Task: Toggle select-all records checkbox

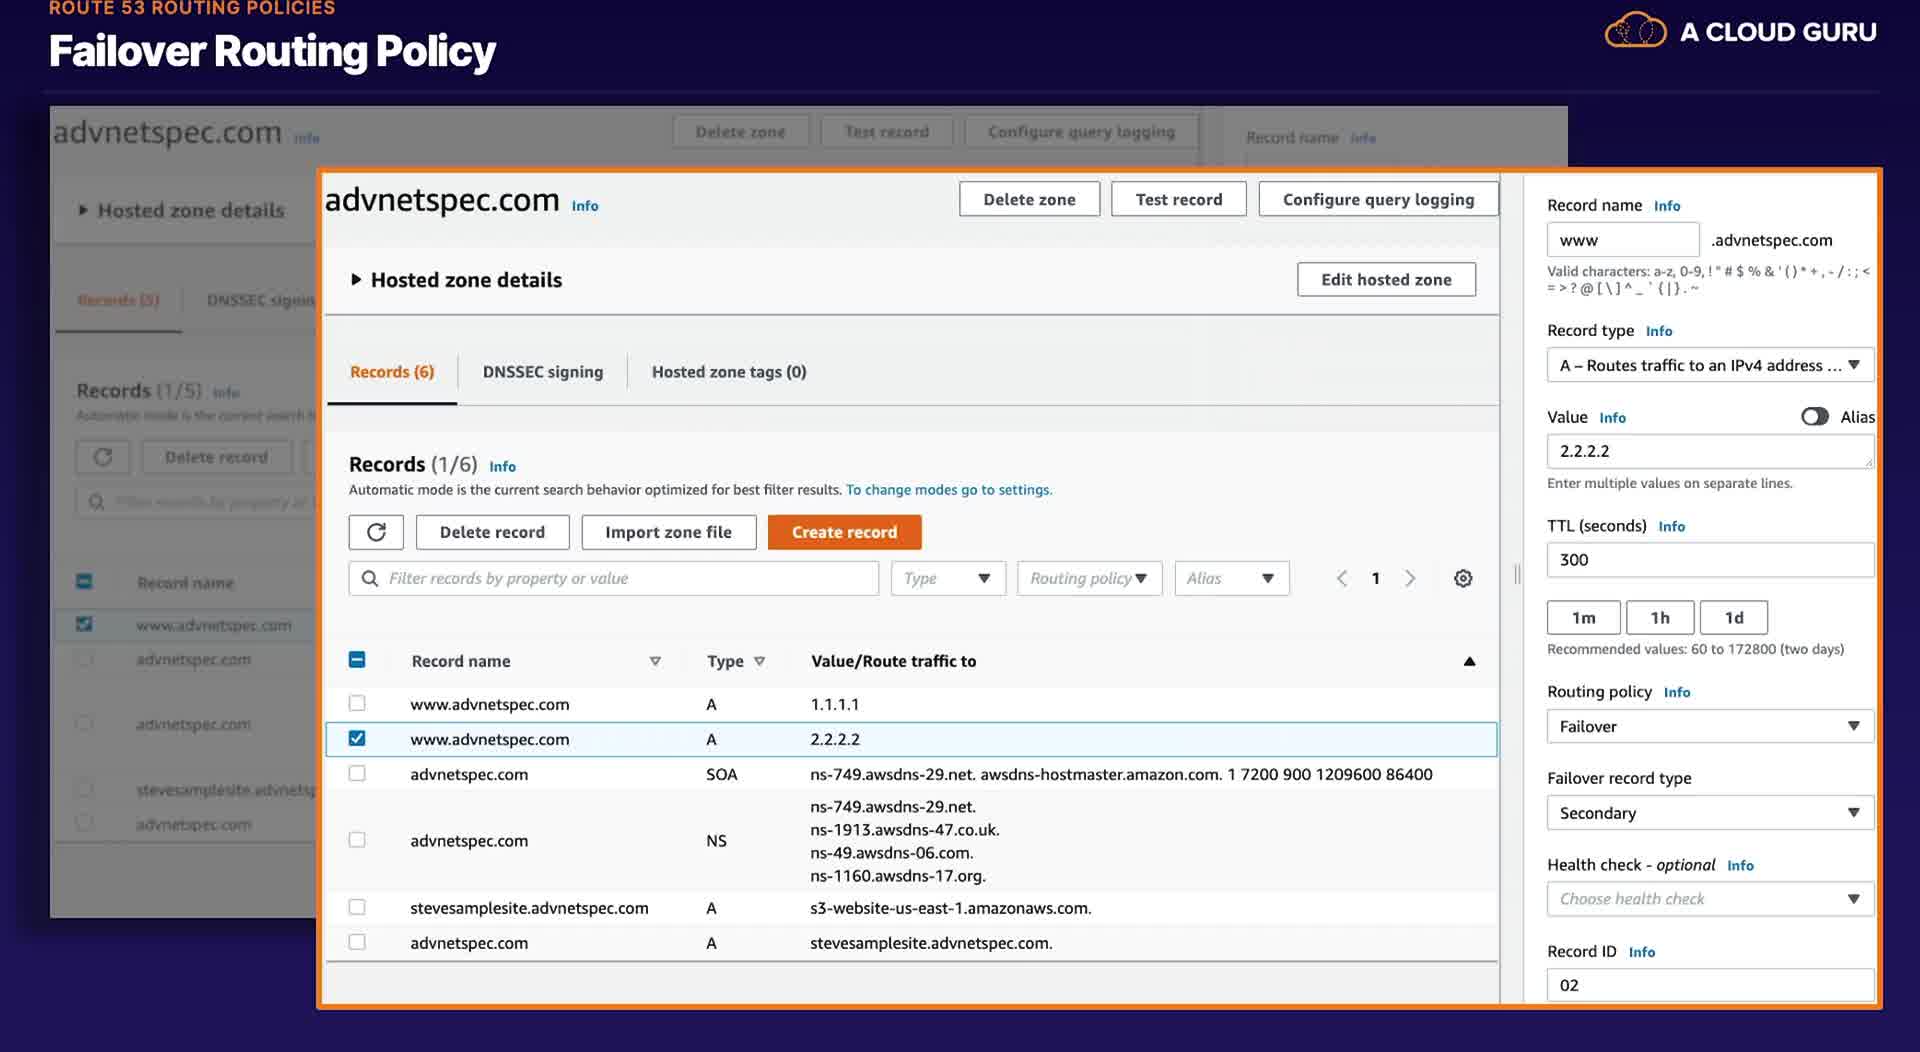Action: [x=357, y=660]
